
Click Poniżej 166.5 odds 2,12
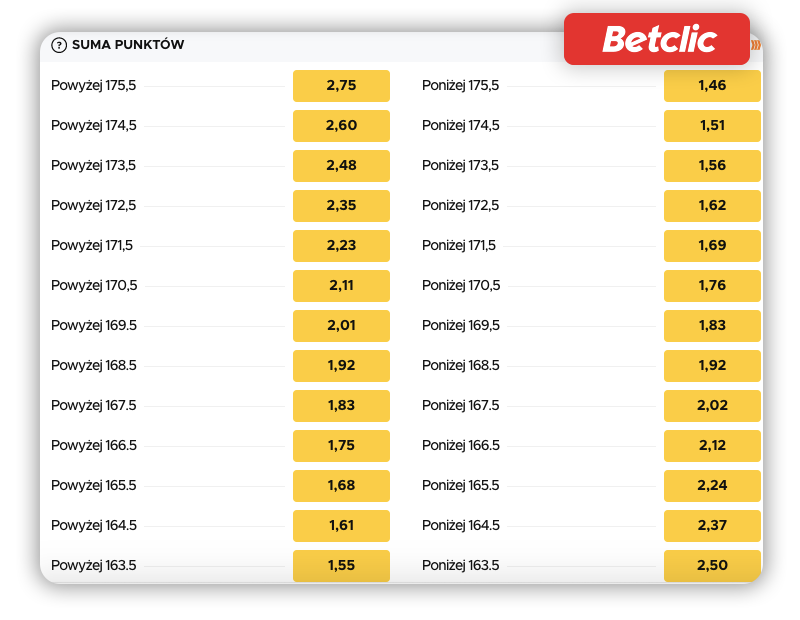(x=712, y=446)
